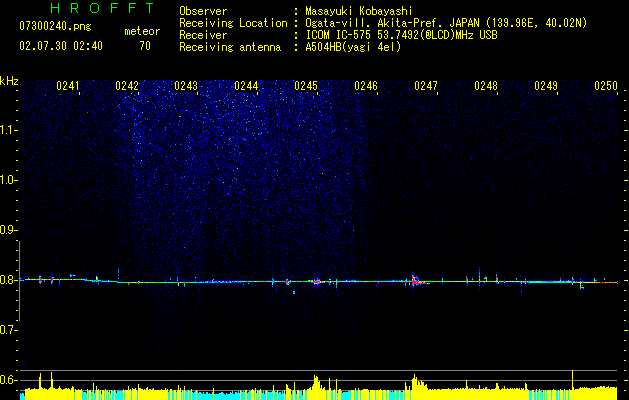Click the 0246 time marker

click(x=366, y=86)
